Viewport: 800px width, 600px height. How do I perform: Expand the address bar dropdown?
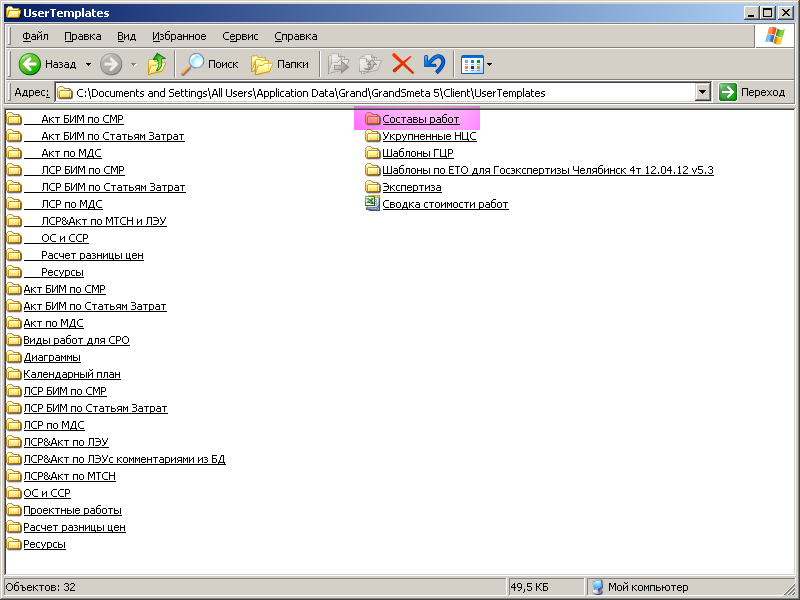click(702, 92)
